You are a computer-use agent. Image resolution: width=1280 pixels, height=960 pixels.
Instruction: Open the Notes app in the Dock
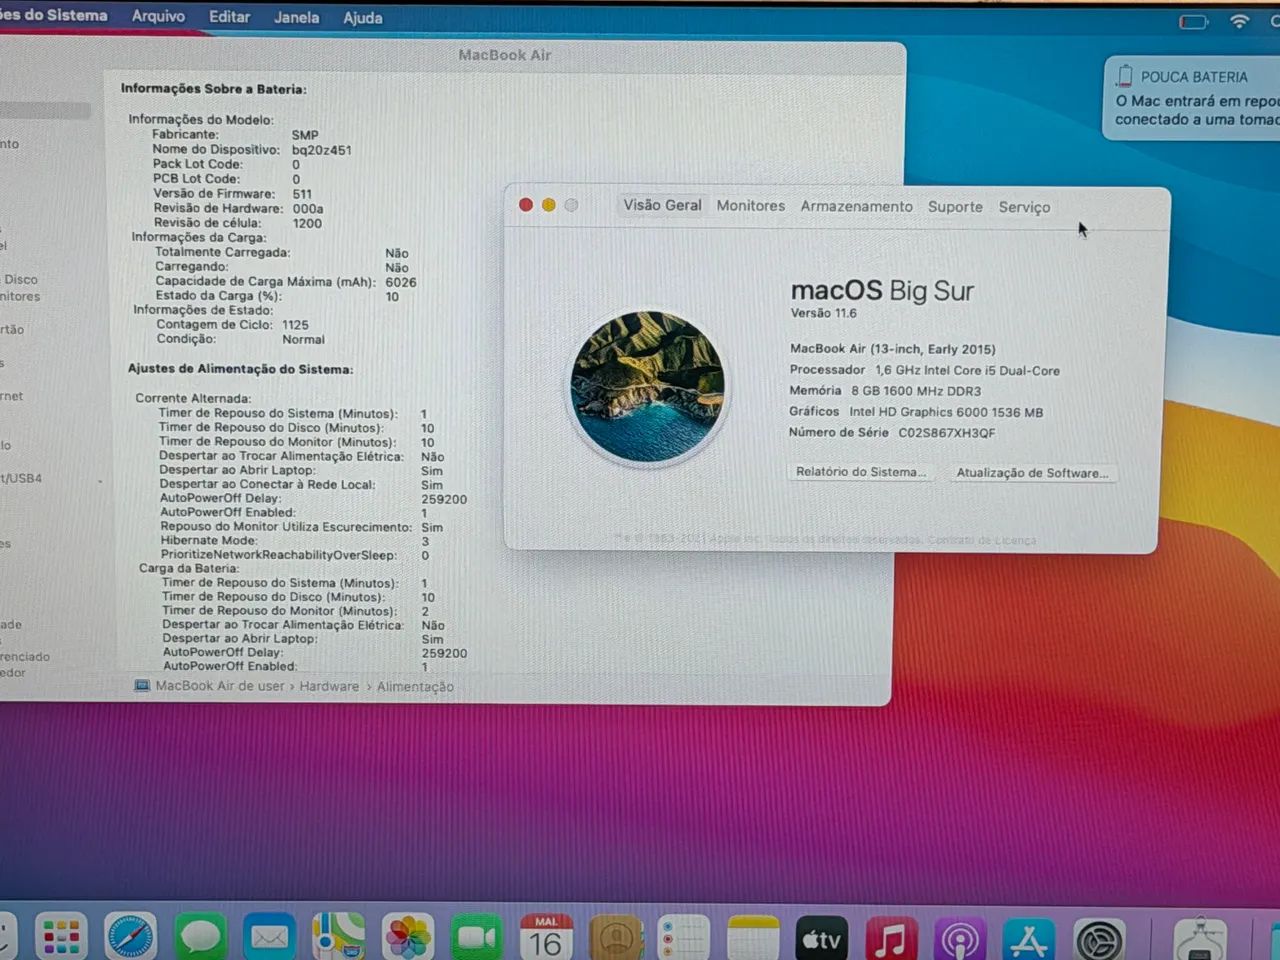[753, 937]
